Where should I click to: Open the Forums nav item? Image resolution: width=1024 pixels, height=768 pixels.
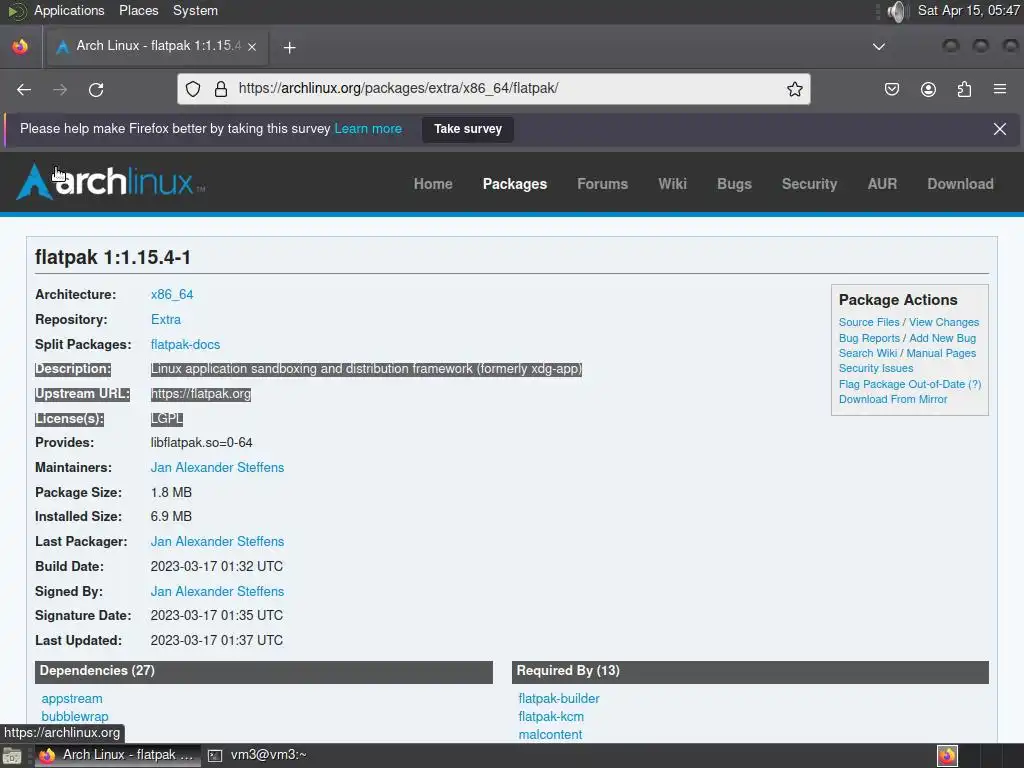click(602, 184)
